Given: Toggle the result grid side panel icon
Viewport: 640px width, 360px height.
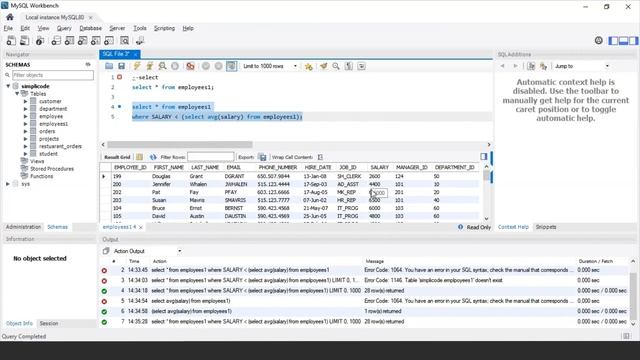Looking at the screenshot, I should click(484, 156).
